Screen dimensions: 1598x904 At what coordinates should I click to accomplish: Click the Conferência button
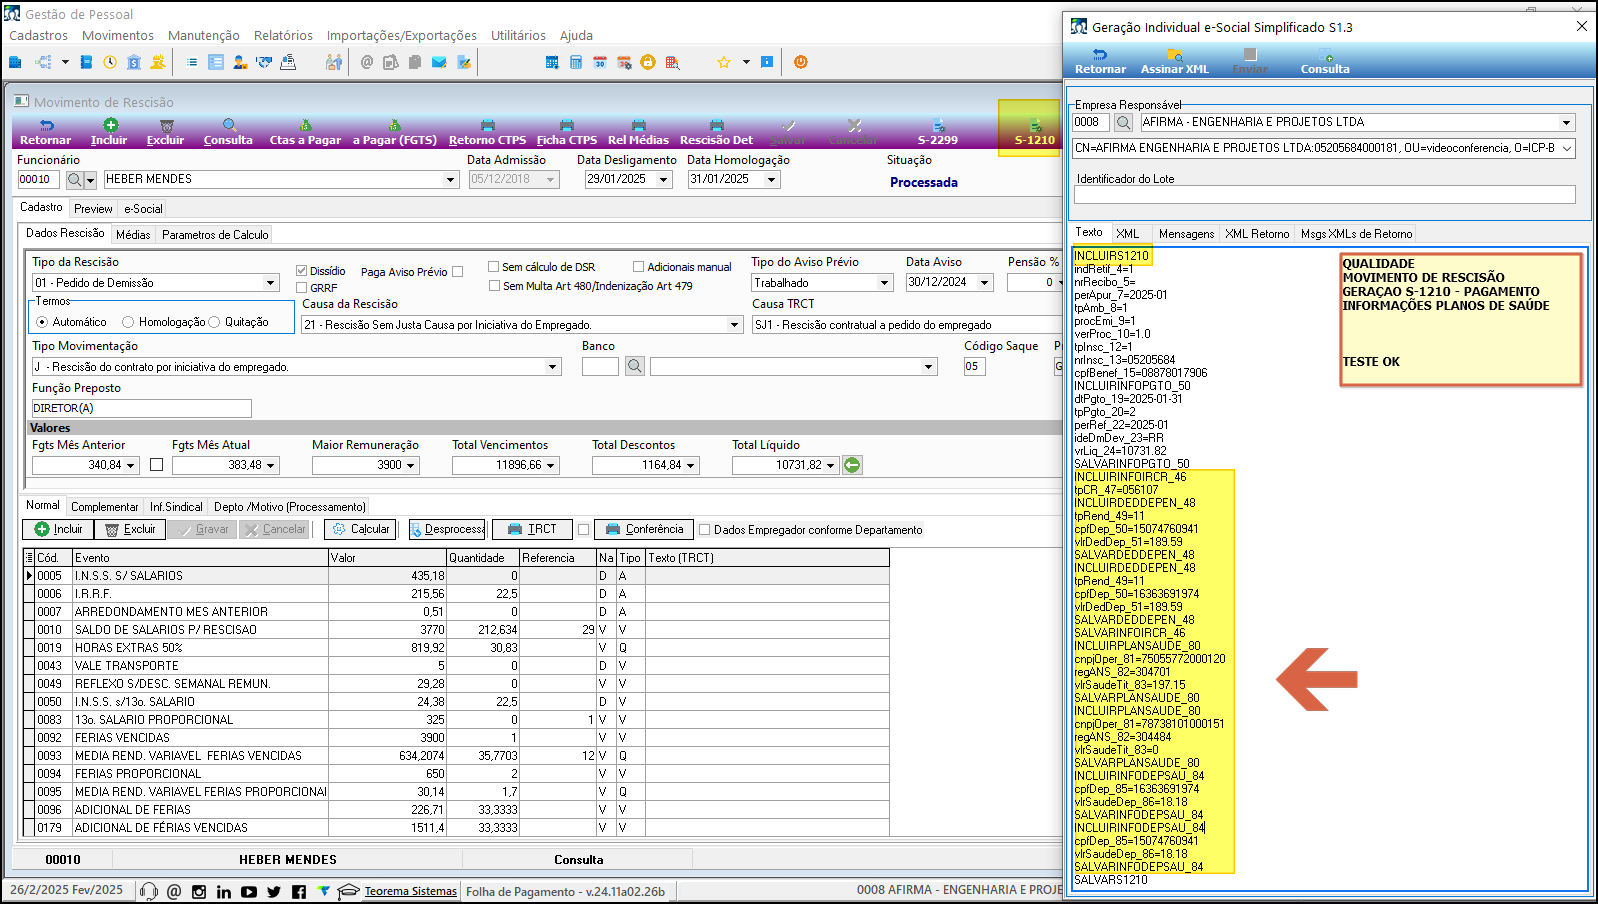click(x=644, y=529)
